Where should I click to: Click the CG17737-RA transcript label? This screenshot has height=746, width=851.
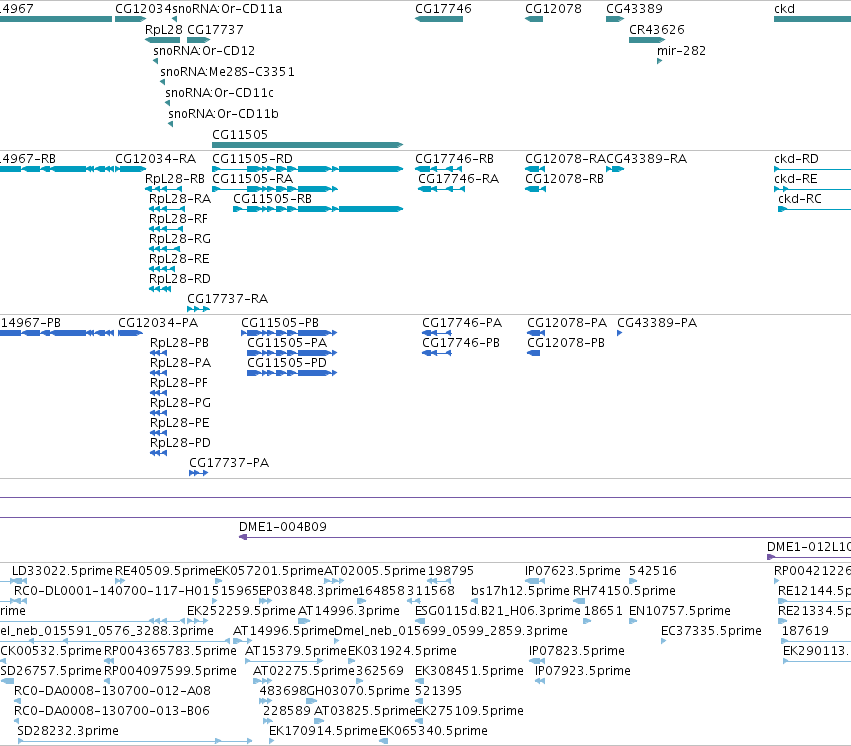[227, 298]
